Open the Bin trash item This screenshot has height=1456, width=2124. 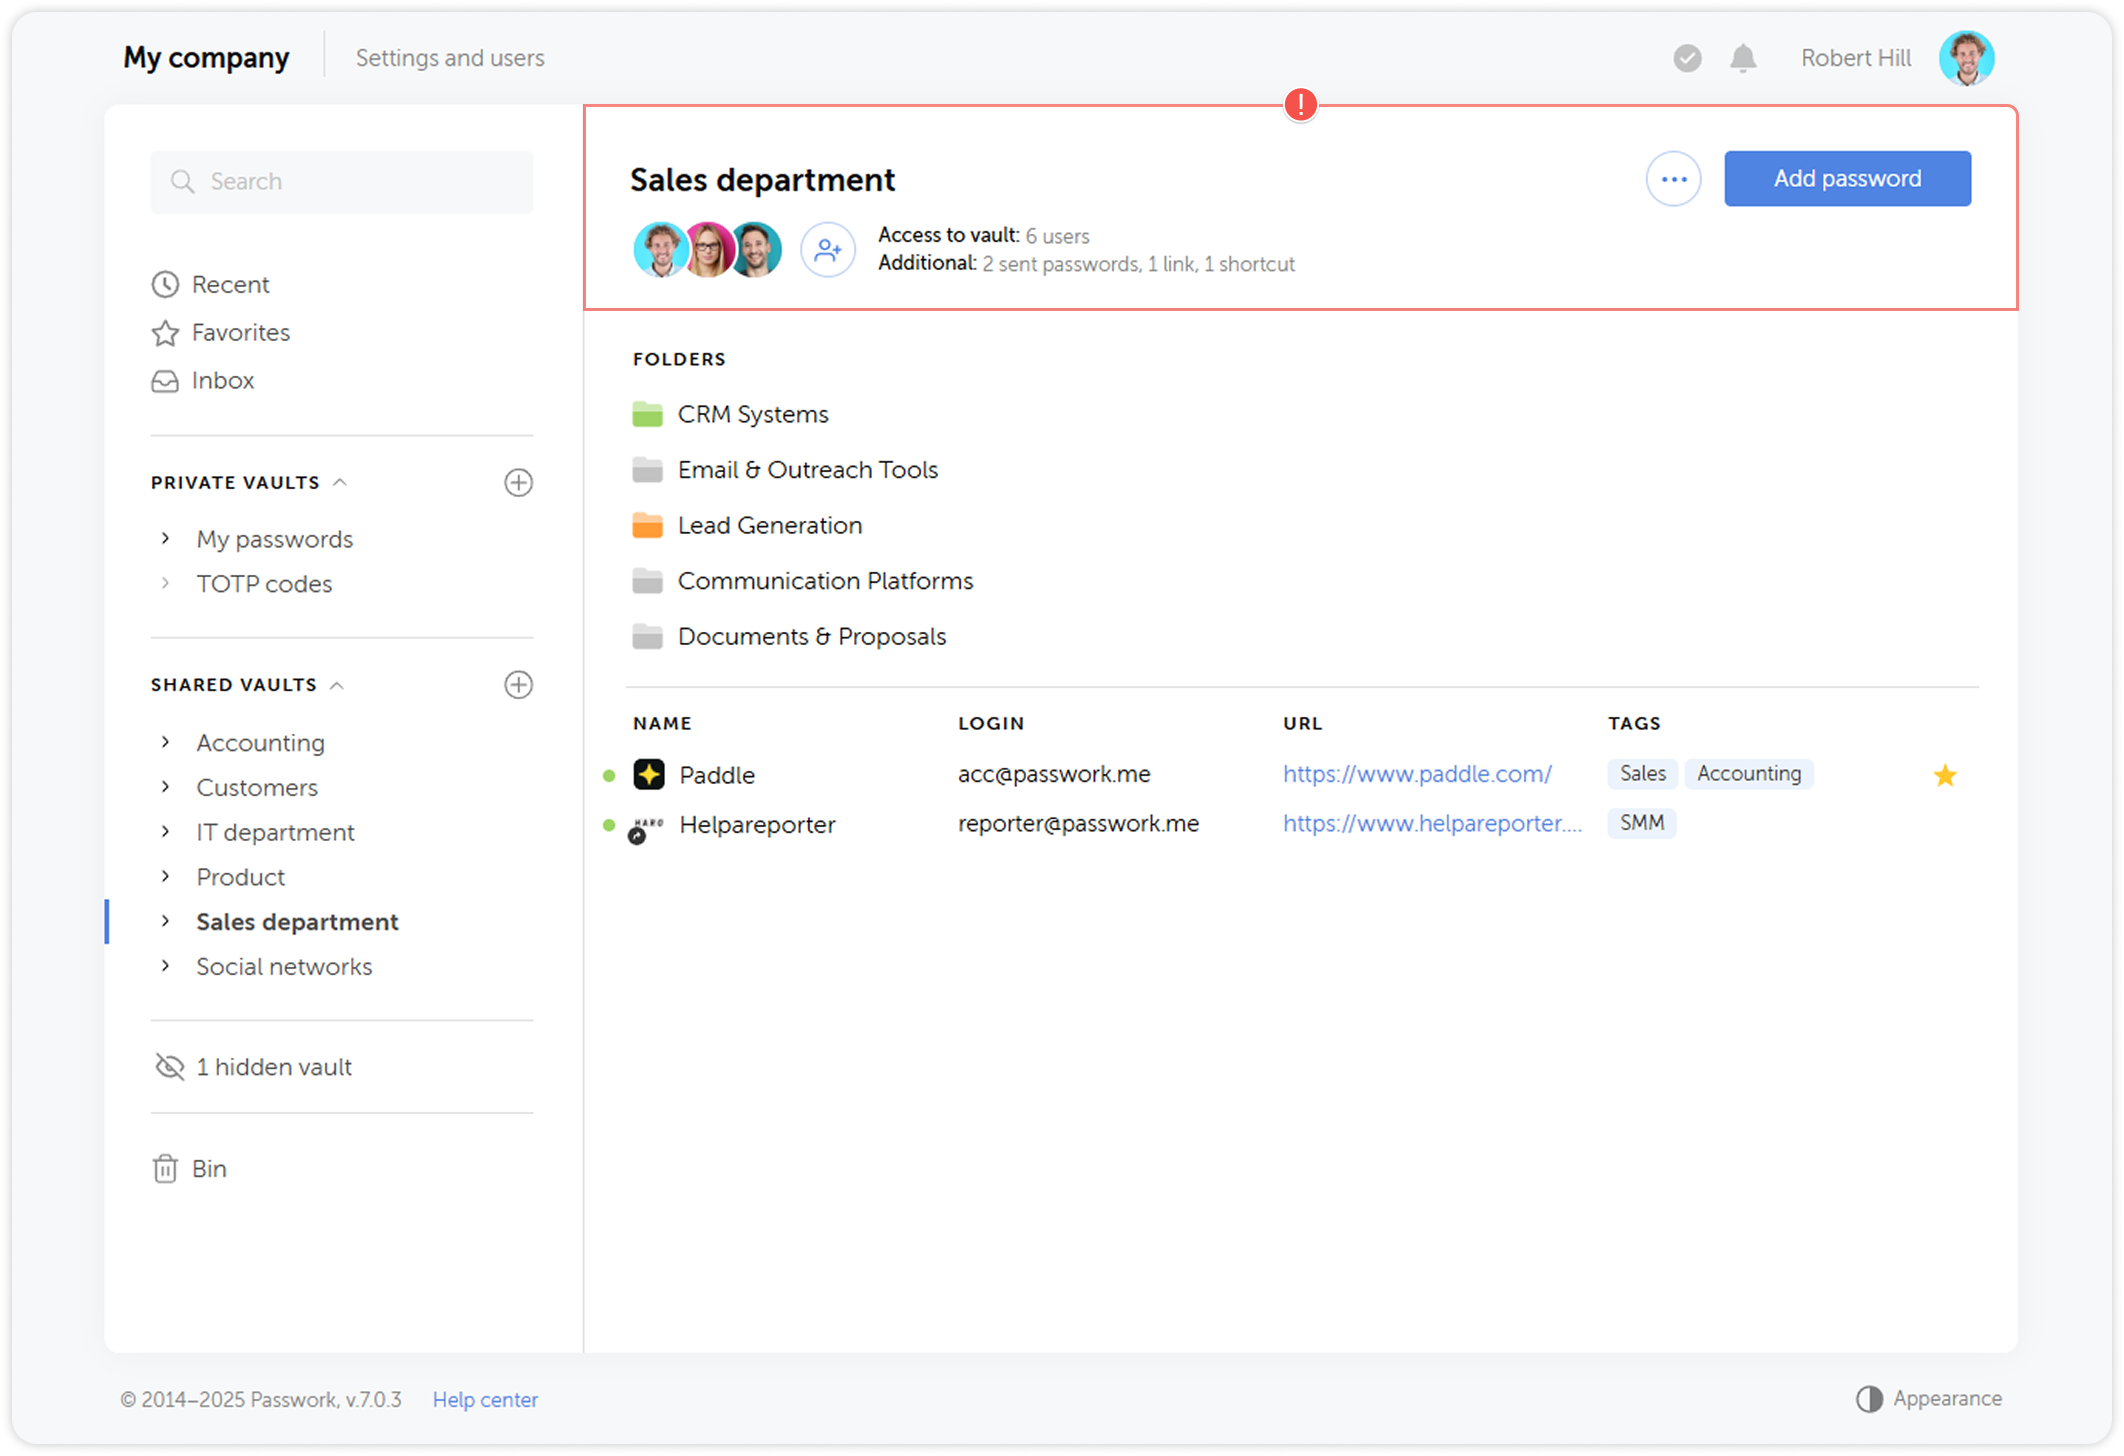point(190,1169)
